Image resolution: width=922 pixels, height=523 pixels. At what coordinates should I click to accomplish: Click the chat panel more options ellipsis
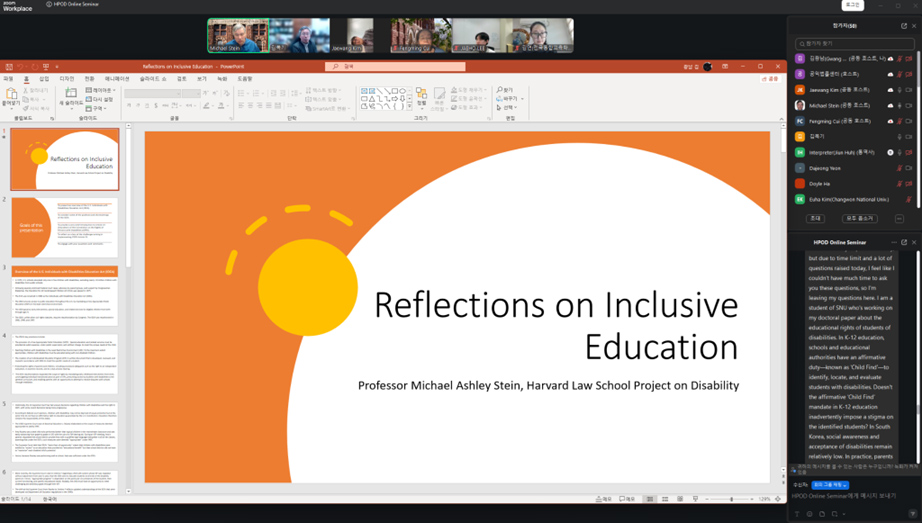pyautogui.click(x=894, y=242)
